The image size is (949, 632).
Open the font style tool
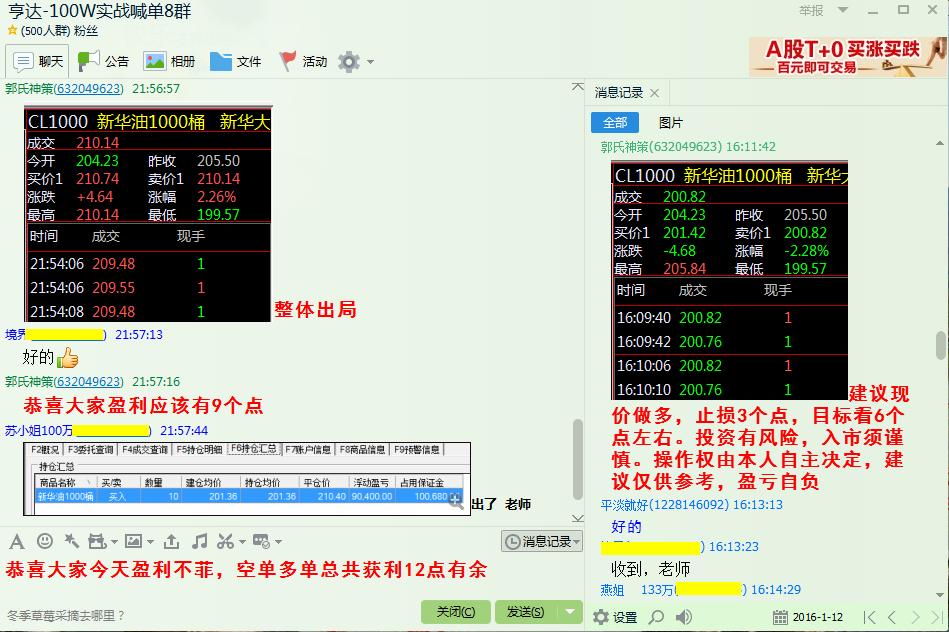16,542
